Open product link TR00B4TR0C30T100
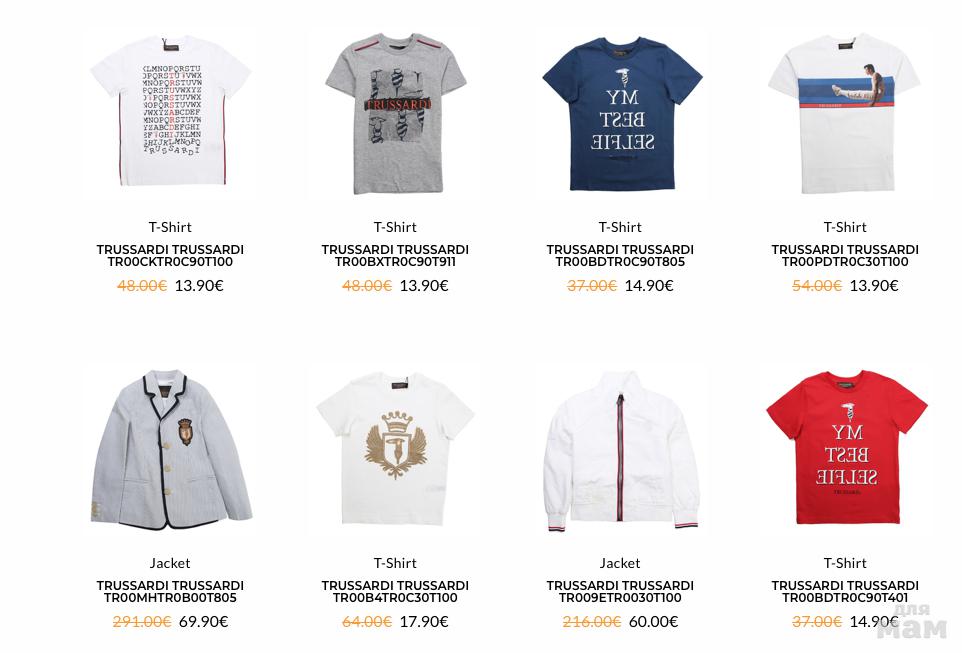This screenshot has height=653, width=962. [395, 598]
